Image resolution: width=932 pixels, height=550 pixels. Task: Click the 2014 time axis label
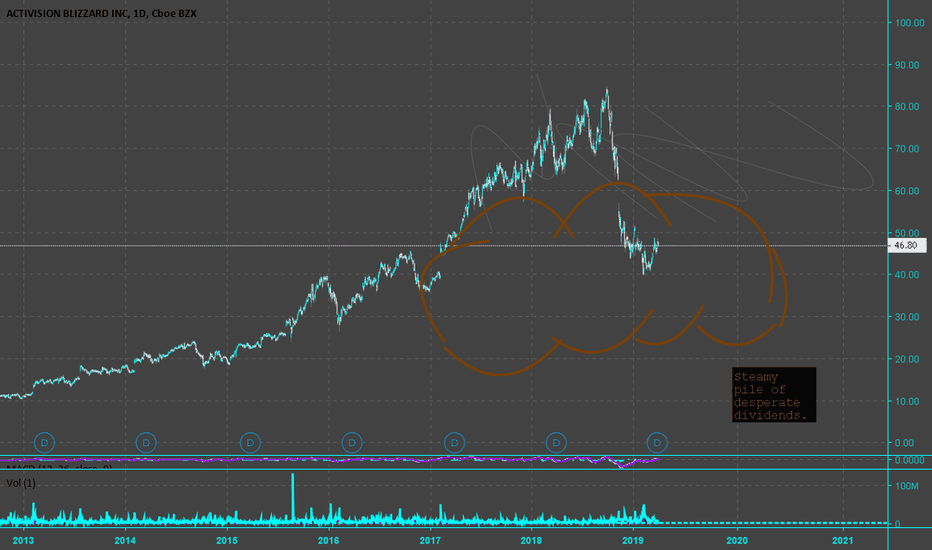coord(125,540)
